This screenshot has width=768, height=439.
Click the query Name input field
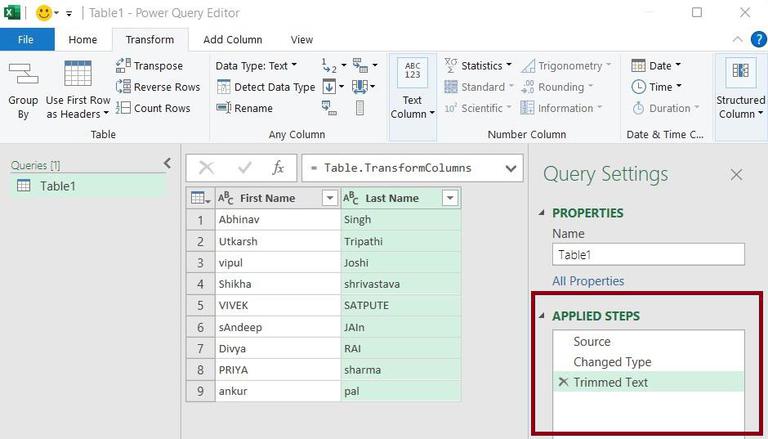click(648, 255)
